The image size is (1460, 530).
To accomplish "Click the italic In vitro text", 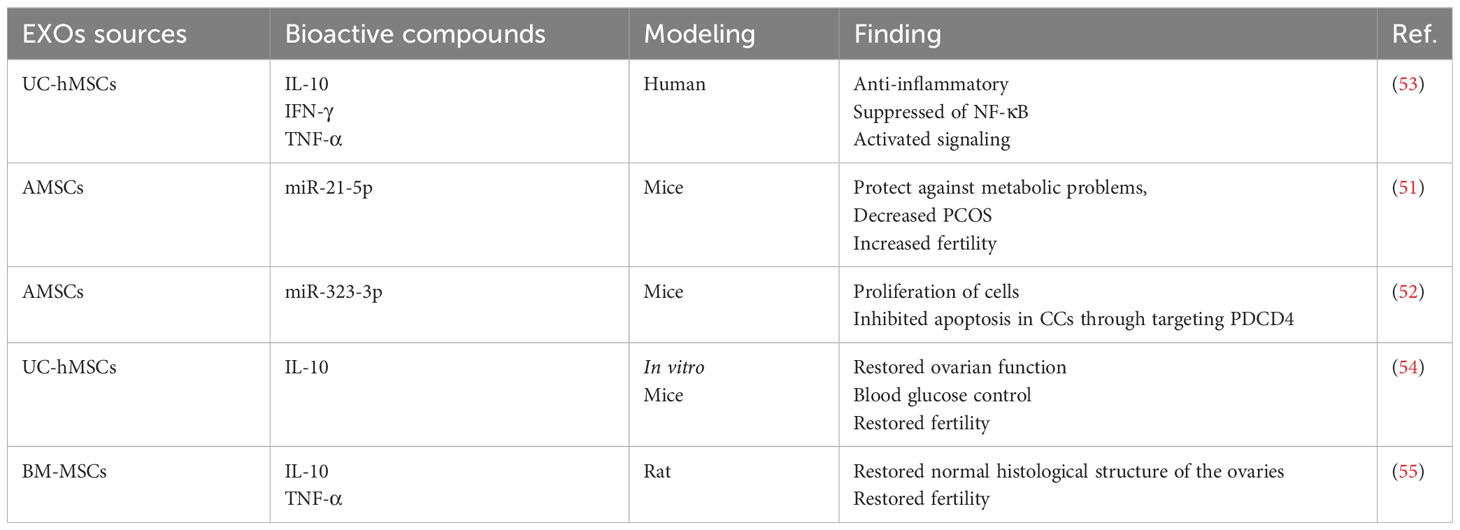I will [x=673, y=367].
